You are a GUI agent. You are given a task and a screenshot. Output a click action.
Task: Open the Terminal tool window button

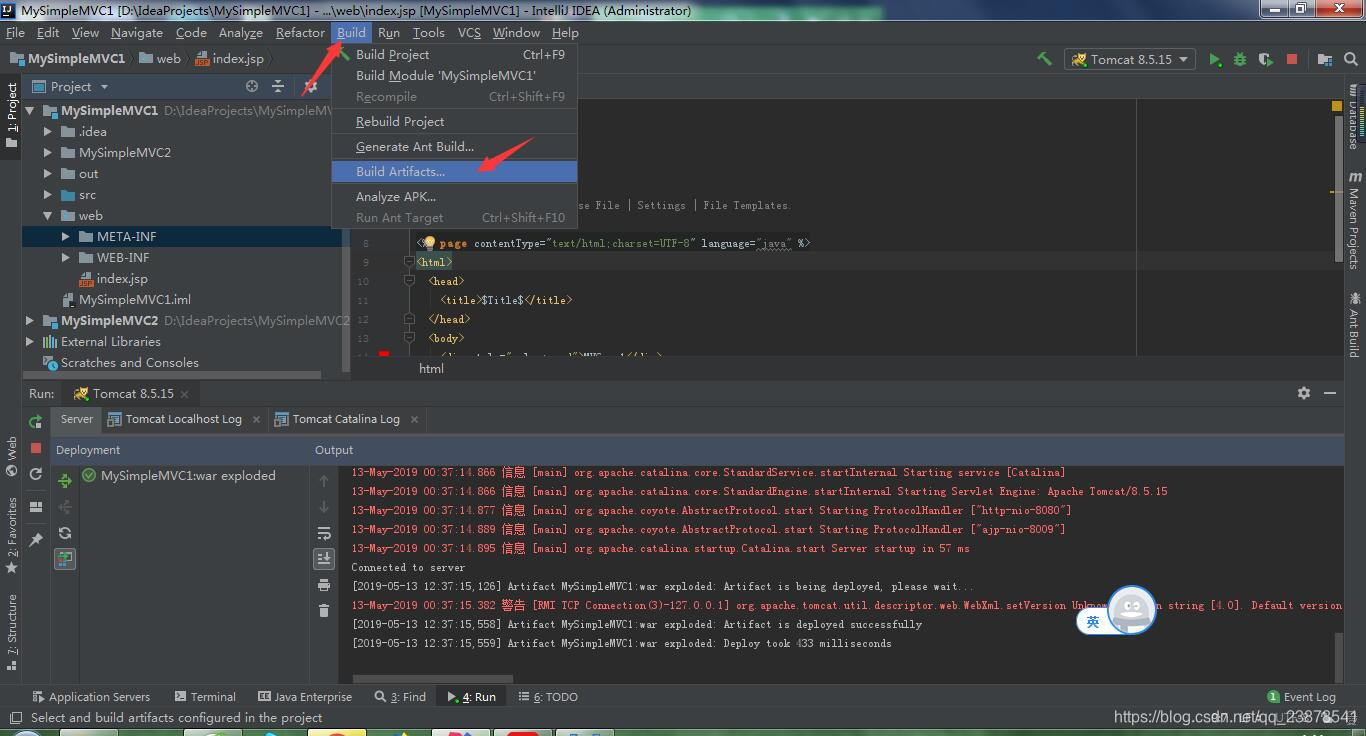point(205,696)
